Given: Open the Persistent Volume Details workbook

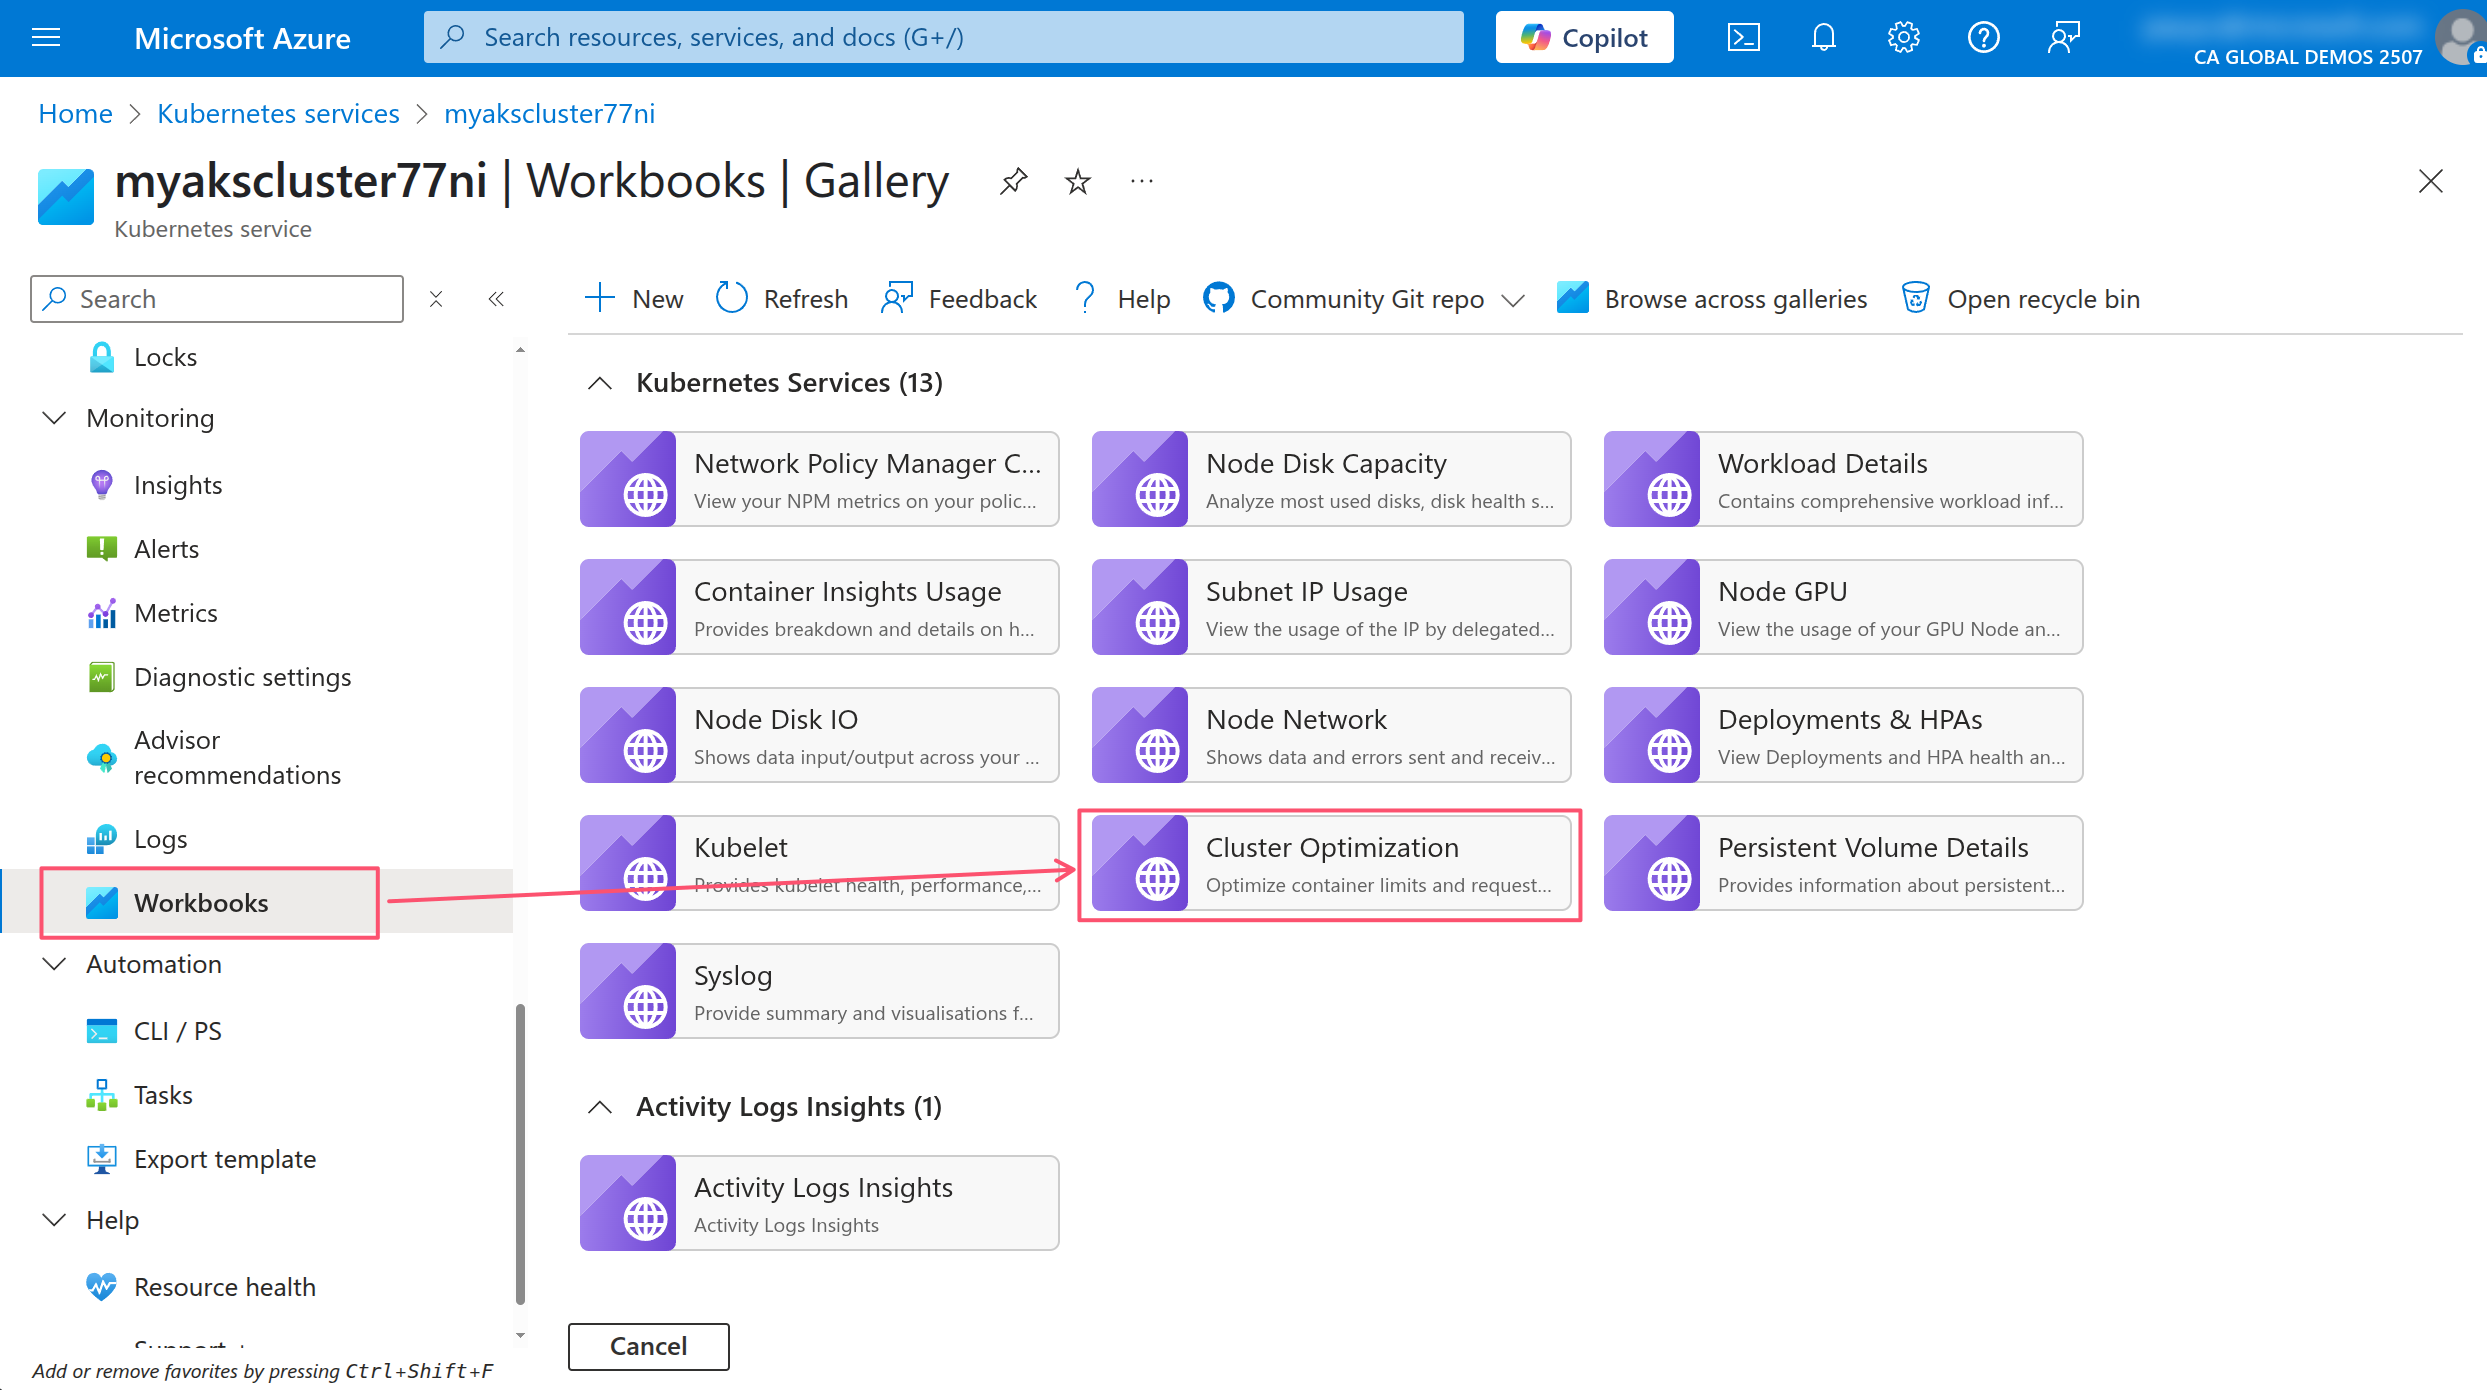Looking at the screenshot, I should pos(1843,863).
